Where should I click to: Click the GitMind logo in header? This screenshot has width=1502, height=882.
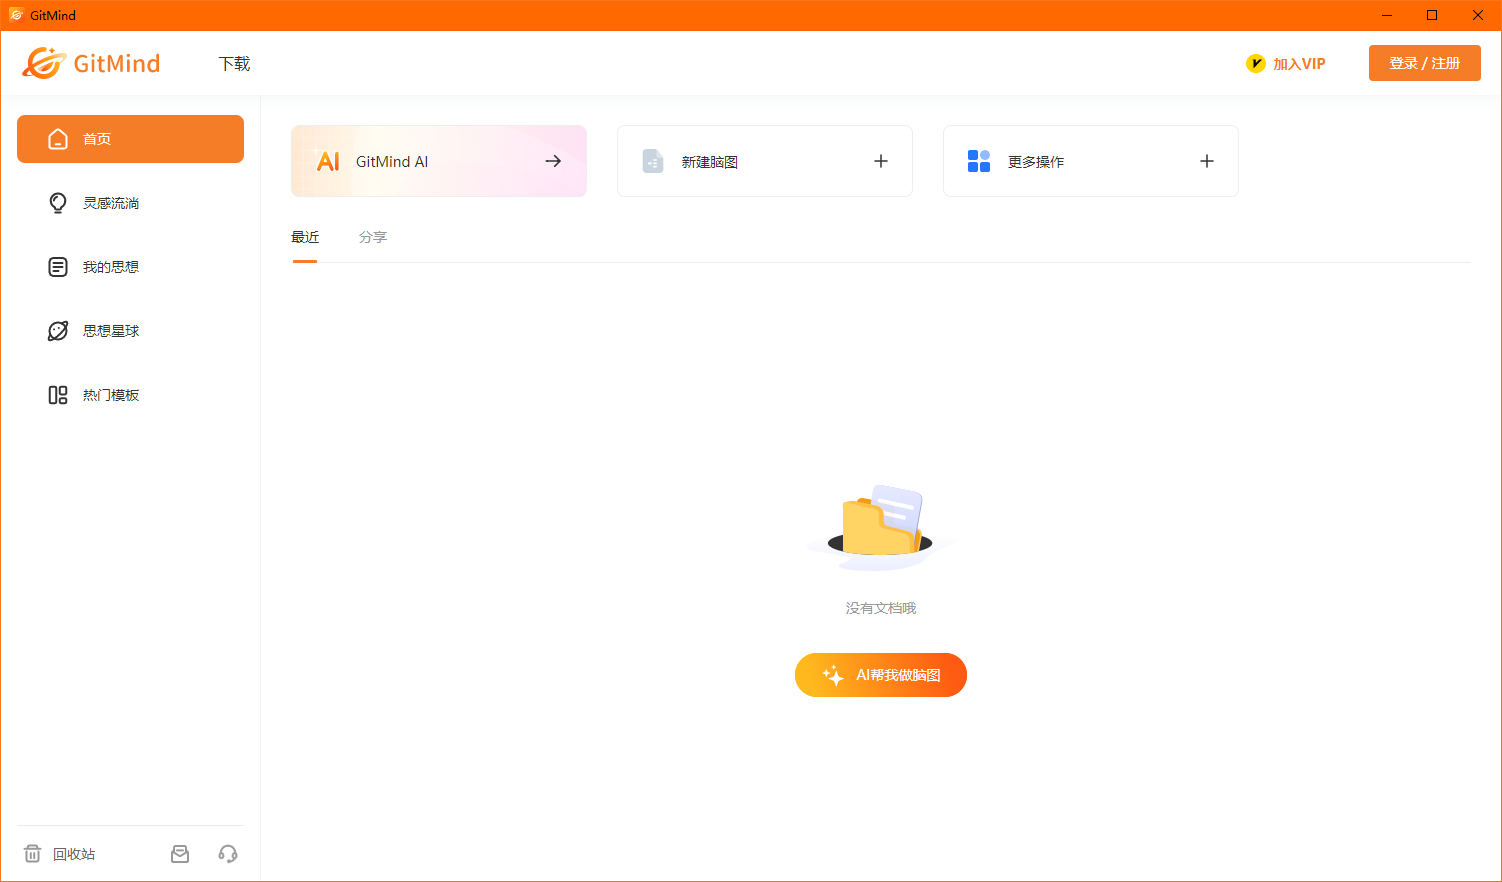pyautogui.click(x=91, y=63)
